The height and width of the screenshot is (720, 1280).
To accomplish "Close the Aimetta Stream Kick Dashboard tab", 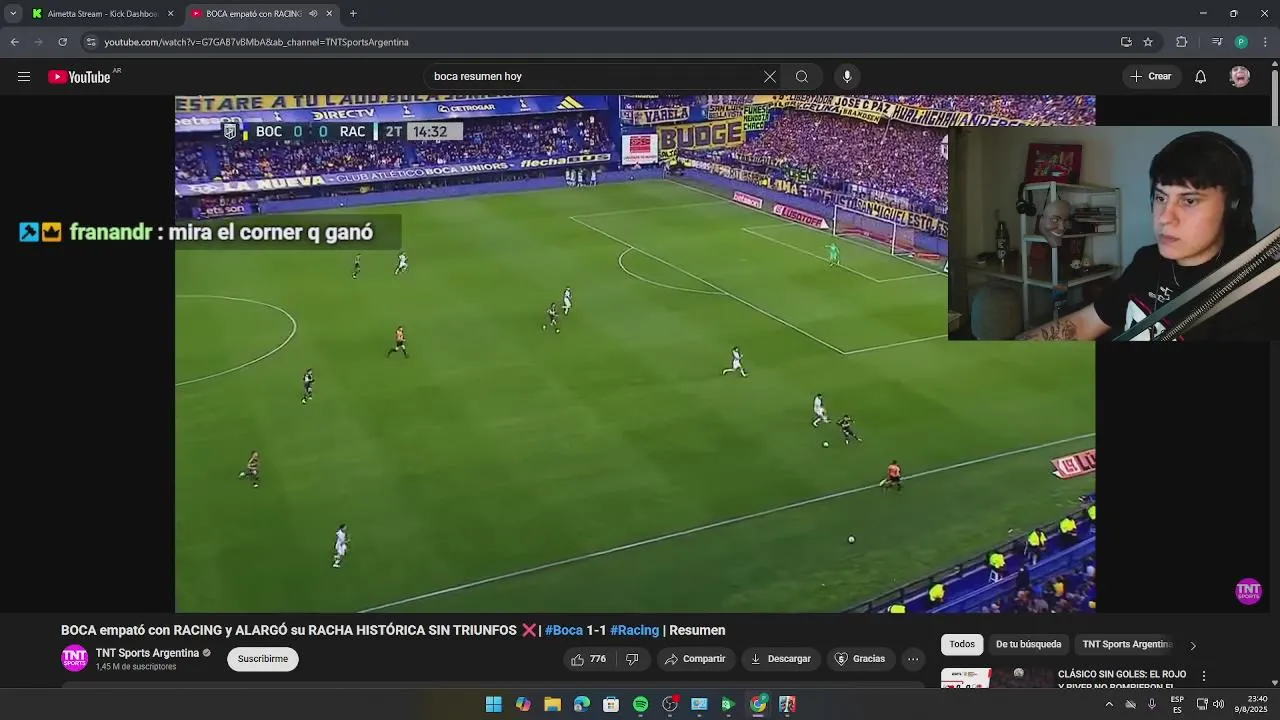I will (x=171, y=14).
